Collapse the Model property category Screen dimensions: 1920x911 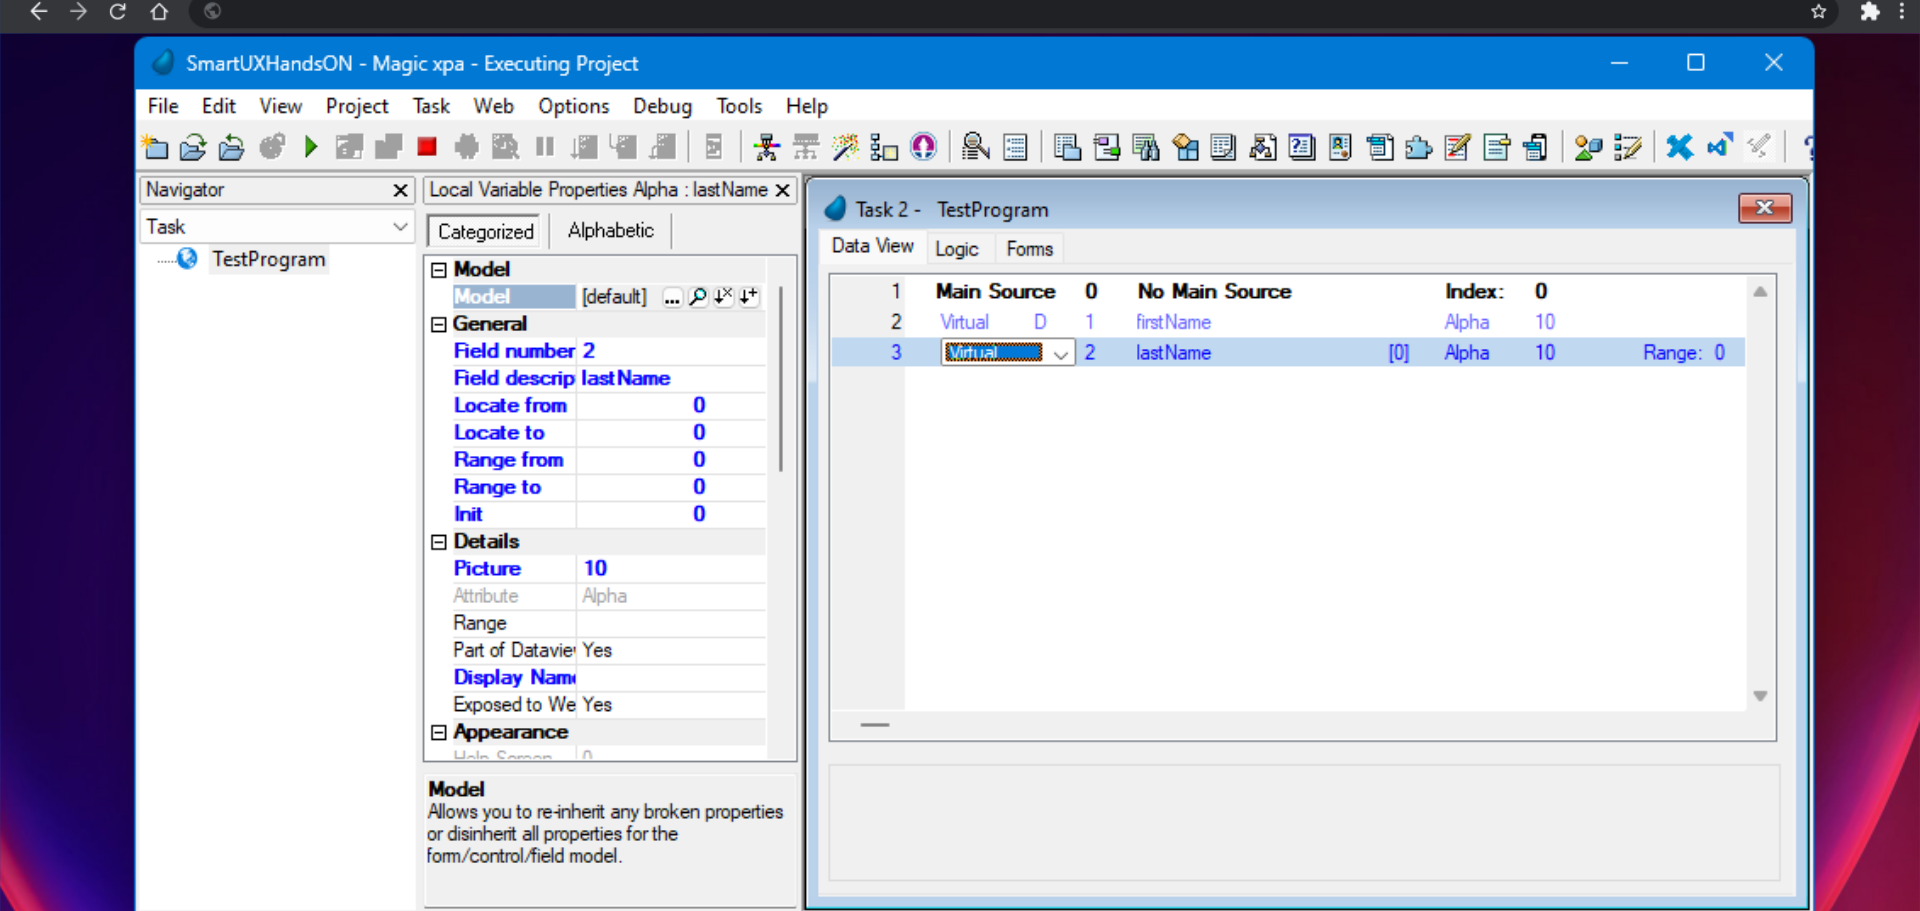click(439, 270)
